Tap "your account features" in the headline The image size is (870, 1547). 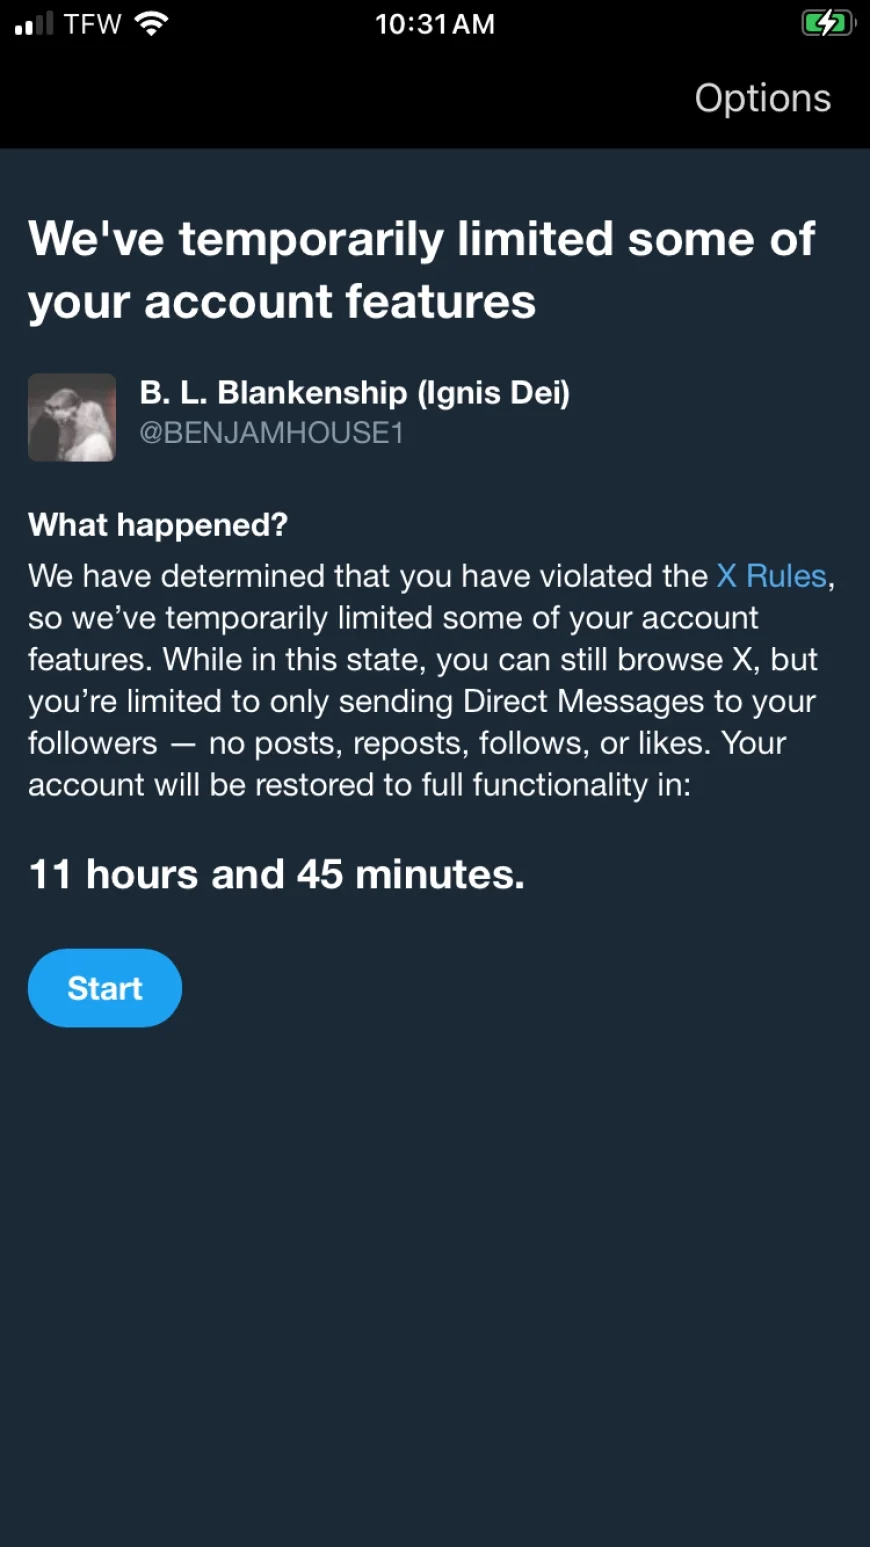pos(282,302)
